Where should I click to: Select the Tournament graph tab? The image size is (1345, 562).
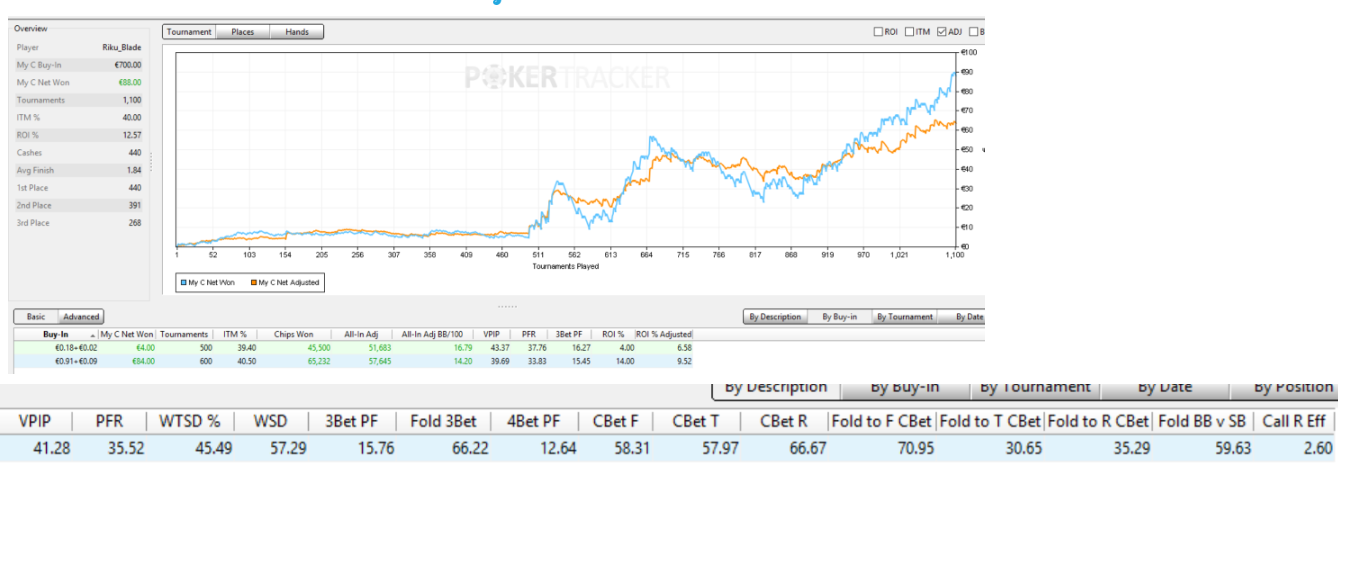coord(189,32)
